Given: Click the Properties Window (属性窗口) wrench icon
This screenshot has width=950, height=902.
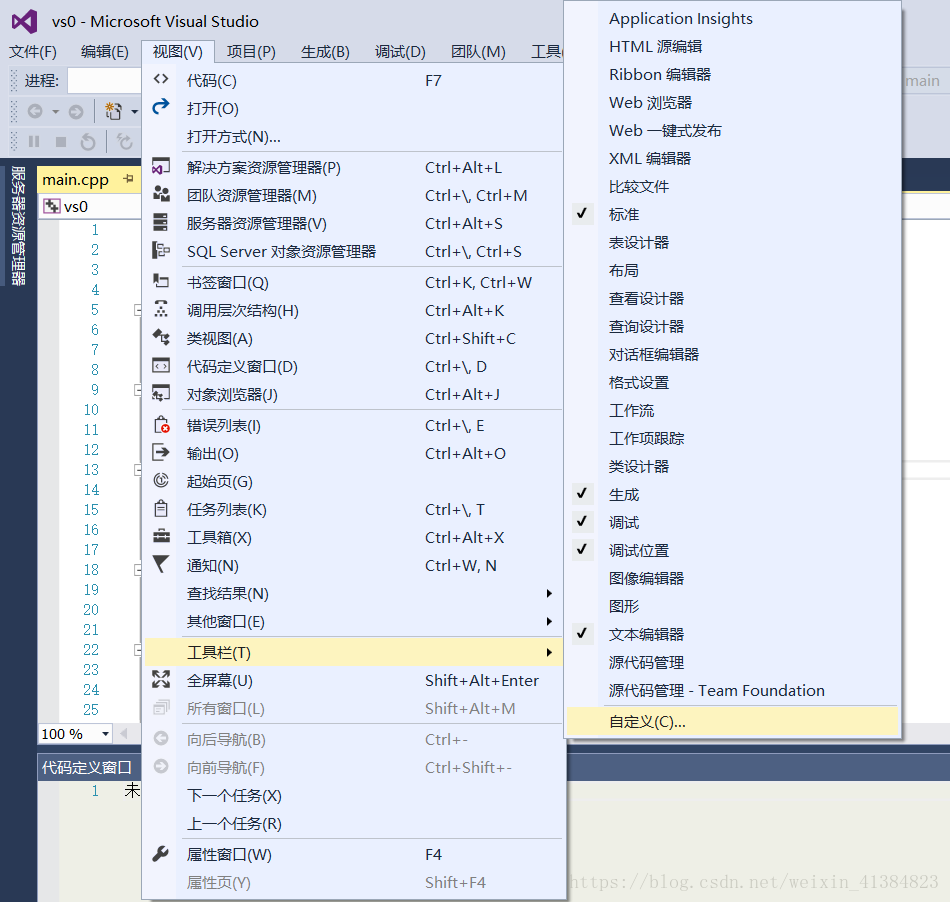Looking at the screenshot, I should (161, 853).
